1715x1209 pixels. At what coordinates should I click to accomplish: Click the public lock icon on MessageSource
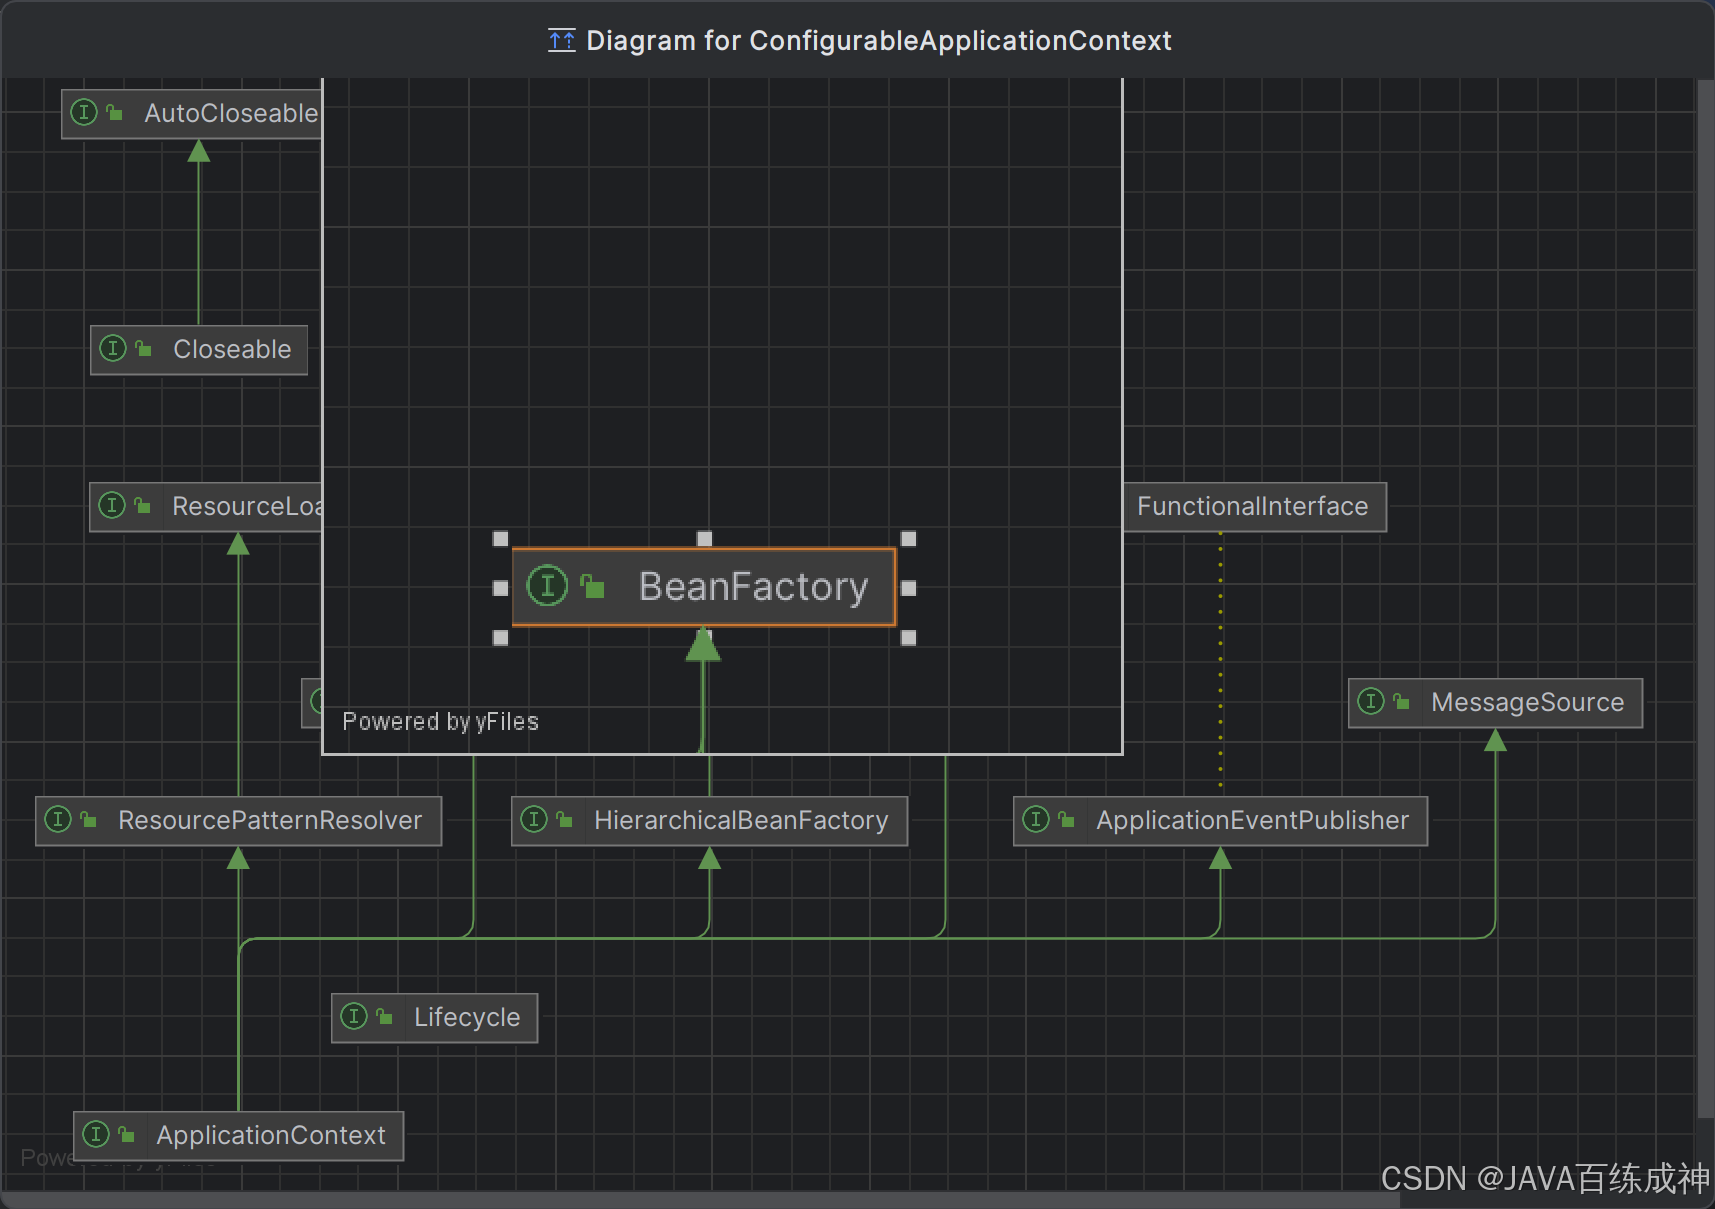click(1402, 702)
